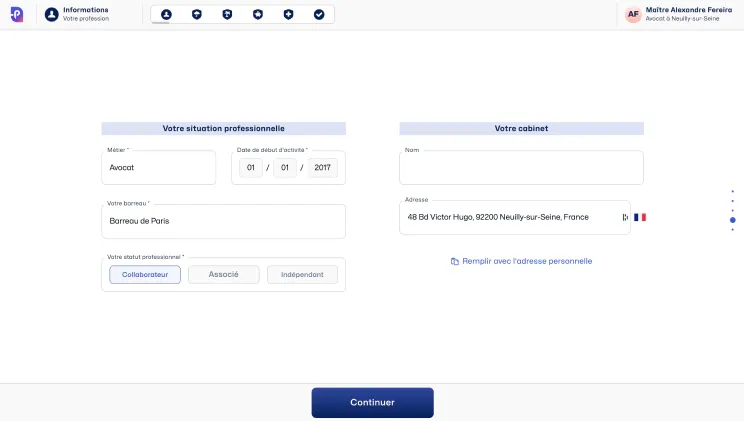Open the Votre barreau field
Screen dimensions: 744x421
[x=223, y=221]
